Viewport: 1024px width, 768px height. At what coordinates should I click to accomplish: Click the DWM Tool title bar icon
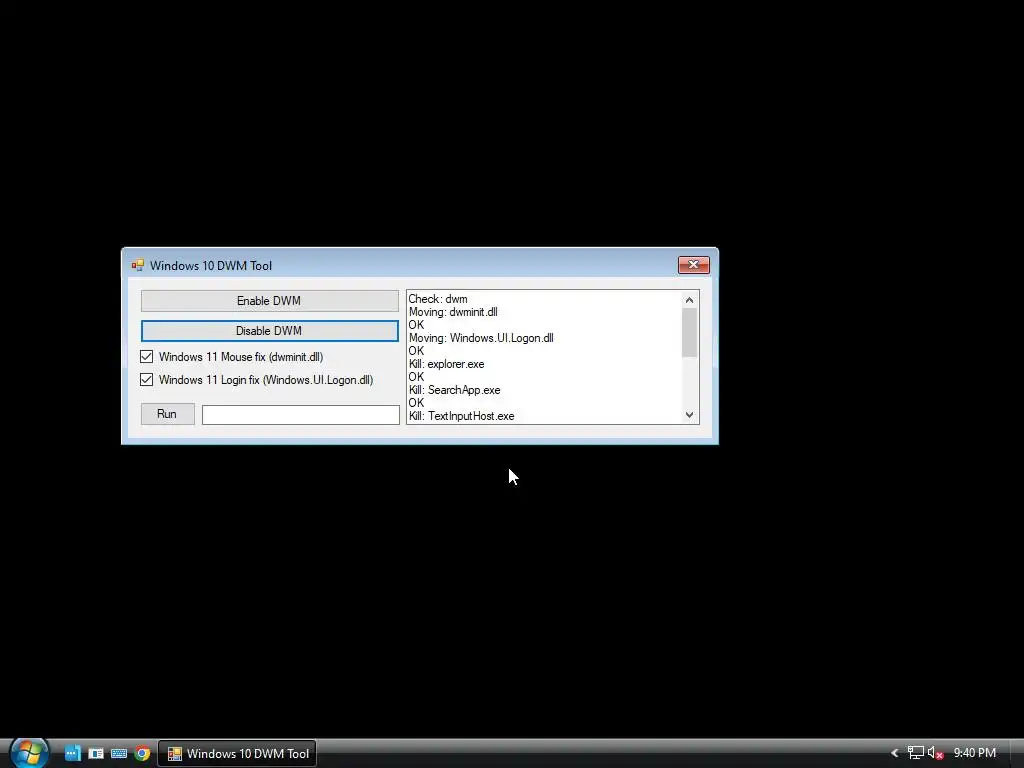coord(137,265)
